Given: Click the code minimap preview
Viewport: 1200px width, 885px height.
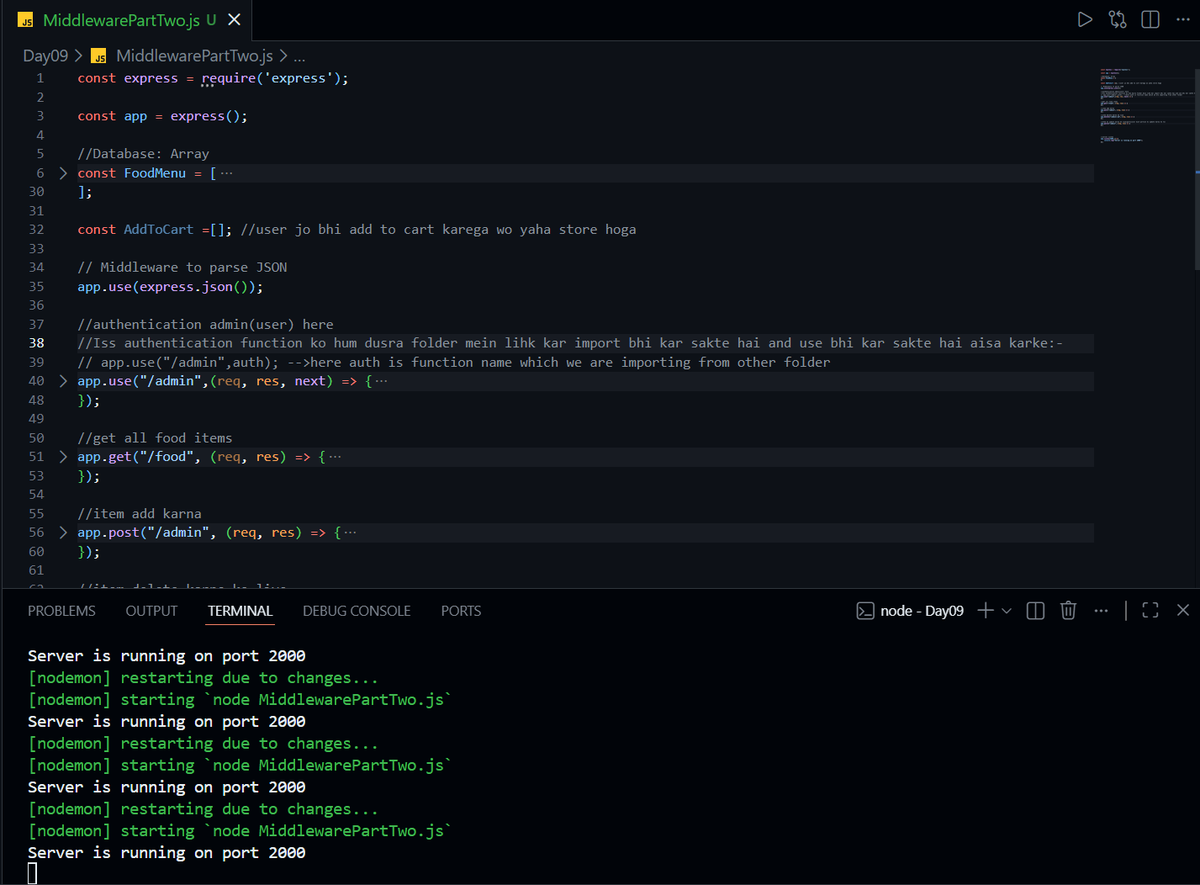Looking at the screenshot, I should [x=1146, y=106].
